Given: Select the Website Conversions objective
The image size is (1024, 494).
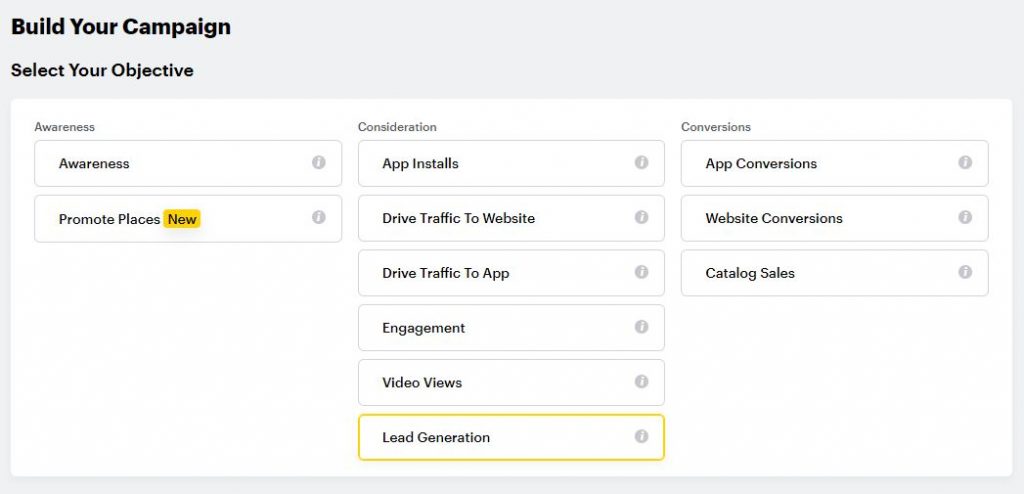Looking at the screenshot, I should 835,218.
